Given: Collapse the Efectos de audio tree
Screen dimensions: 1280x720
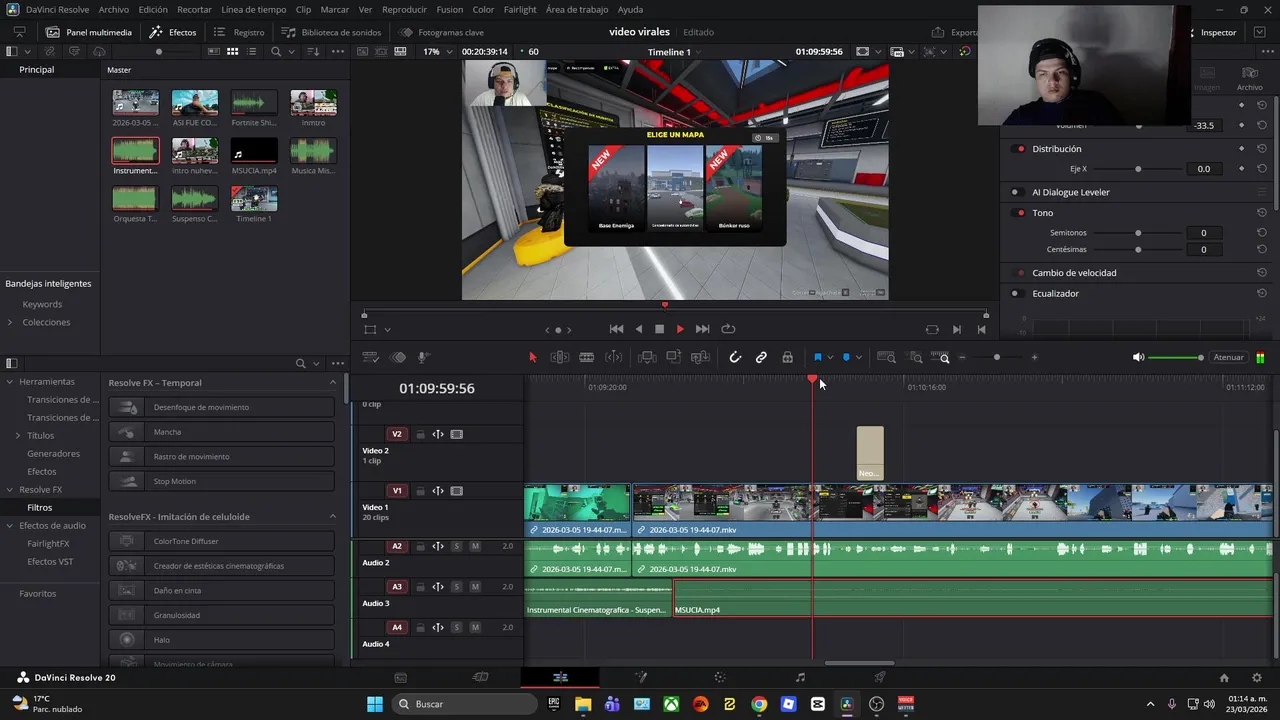Looking at the screenshot, I should (x=10, y=526).
